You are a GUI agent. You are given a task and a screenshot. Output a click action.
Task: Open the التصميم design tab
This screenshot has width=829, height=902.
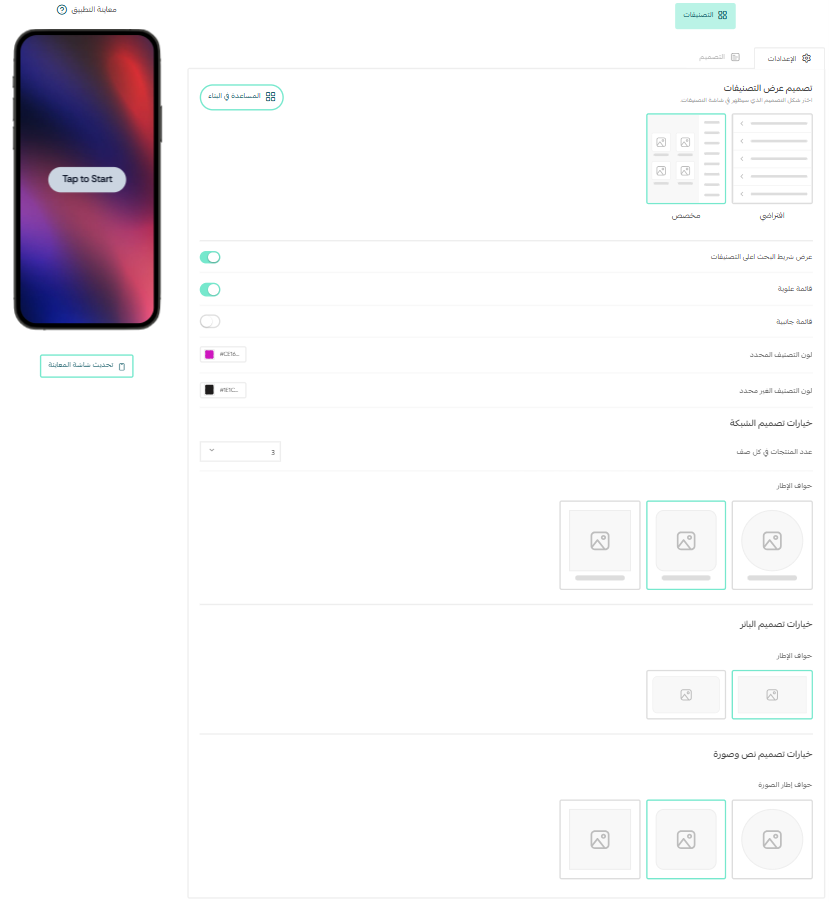[x=719, y=57]
